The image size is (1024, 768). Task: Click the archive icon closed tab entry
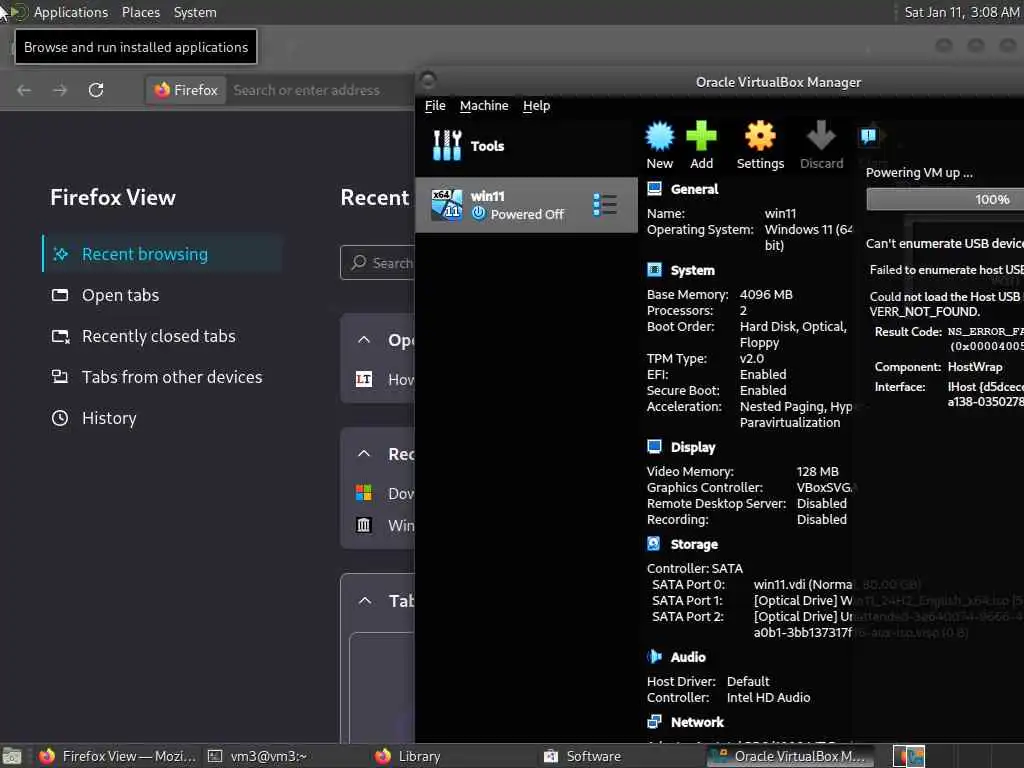pyautogui.click(x=384, y=525)
